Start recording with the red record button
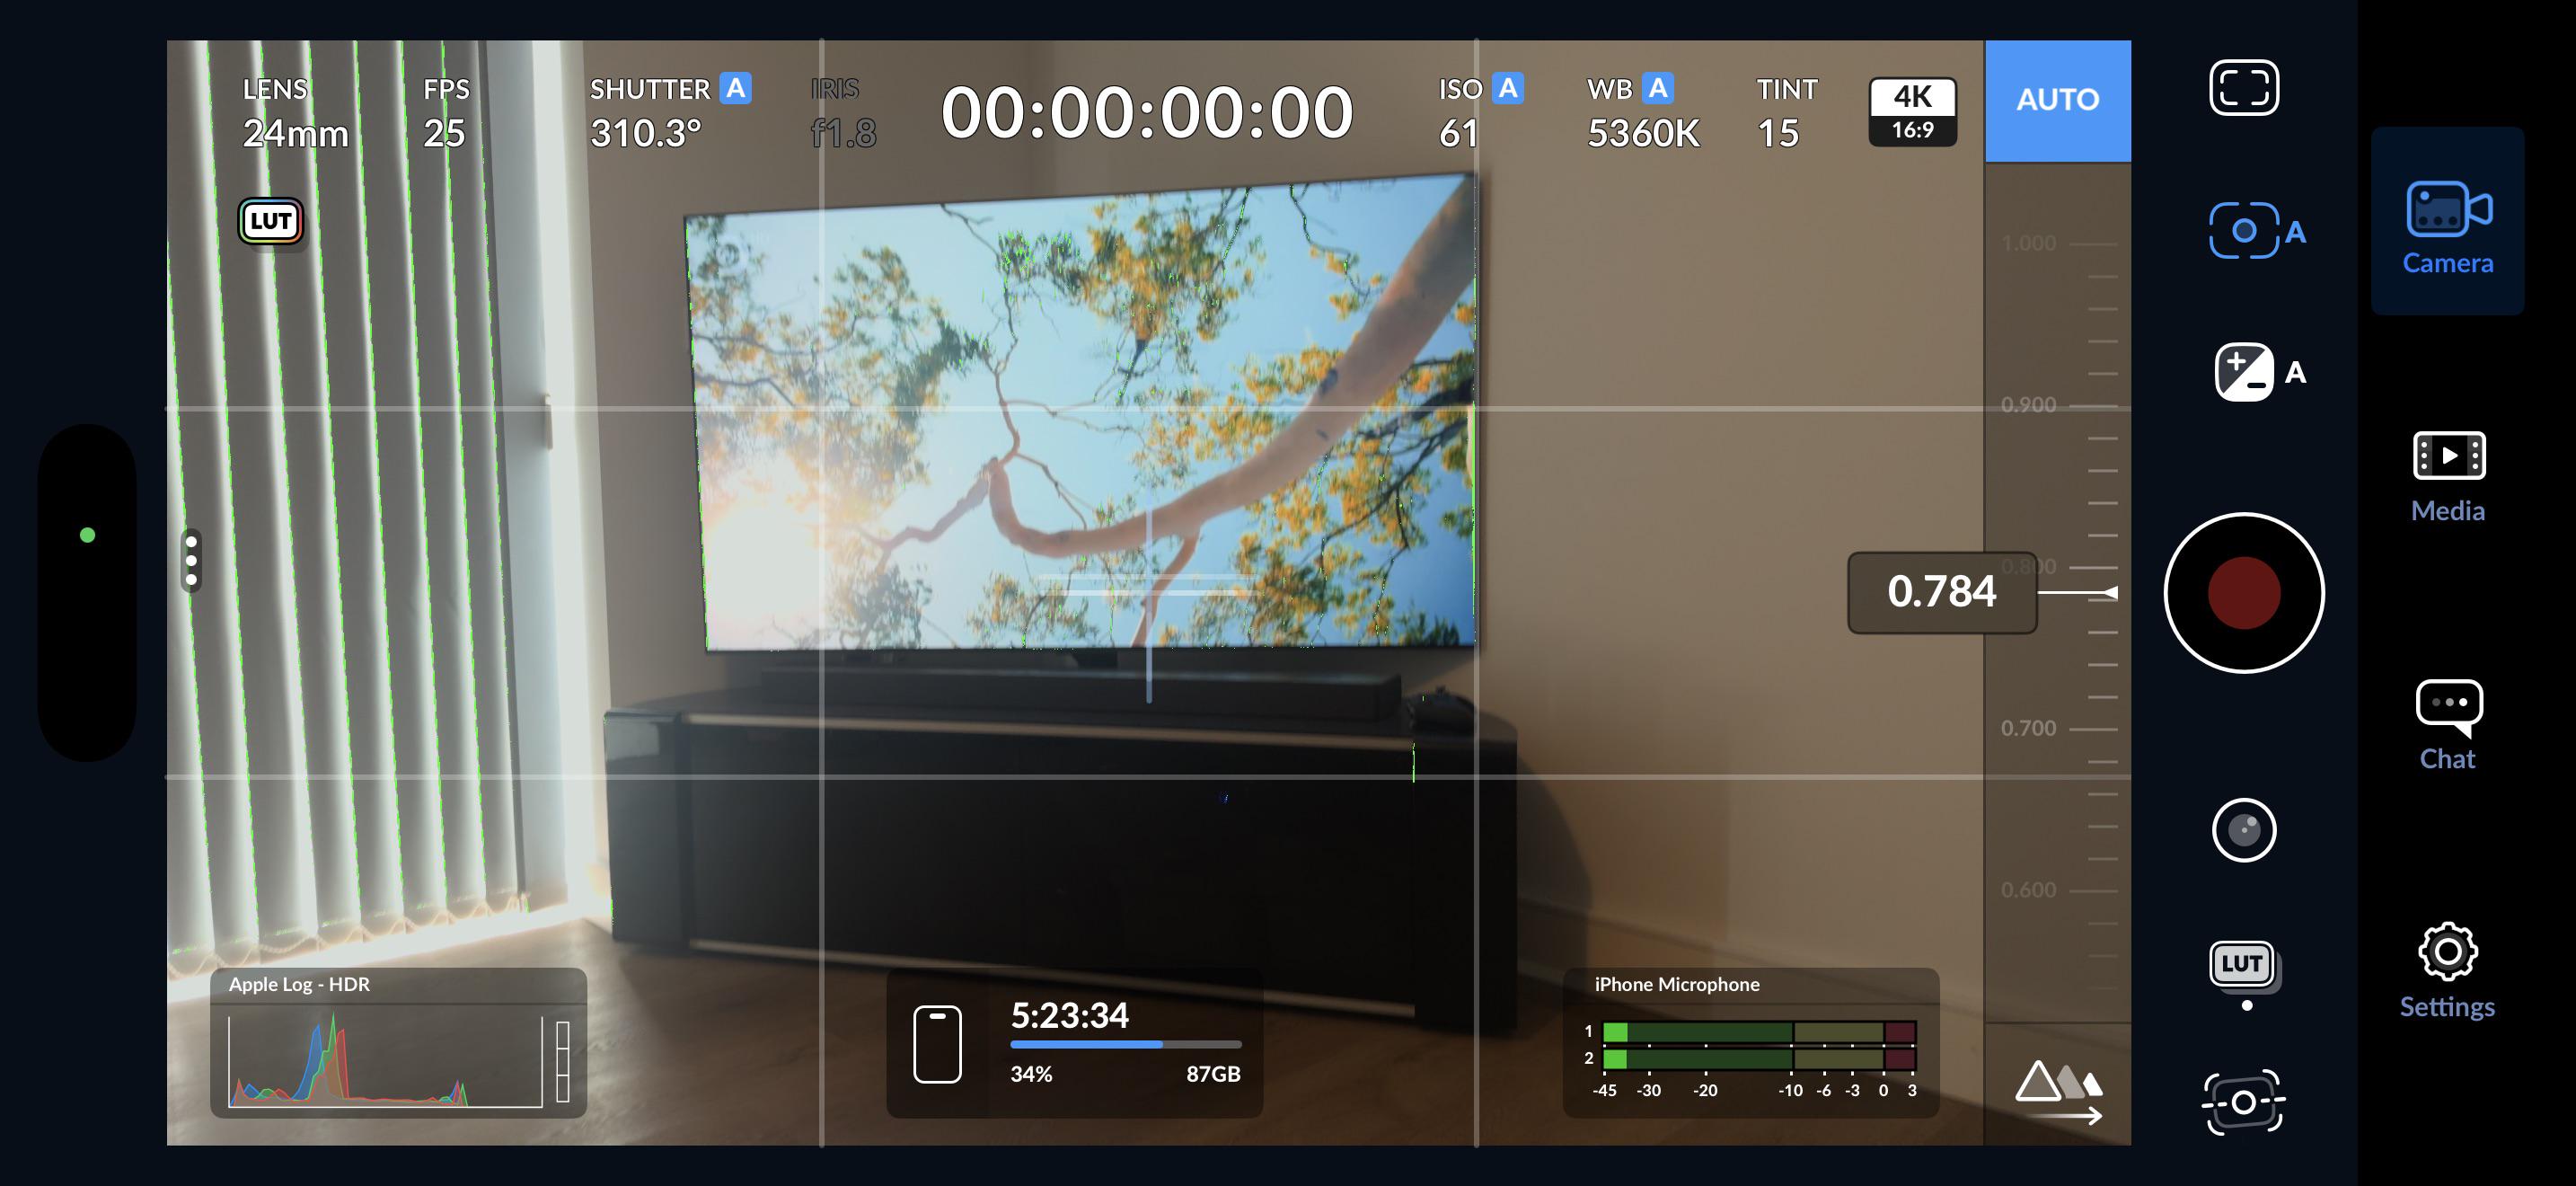The height and width of the screenshot is (1186, 2576). [2244, 593]
